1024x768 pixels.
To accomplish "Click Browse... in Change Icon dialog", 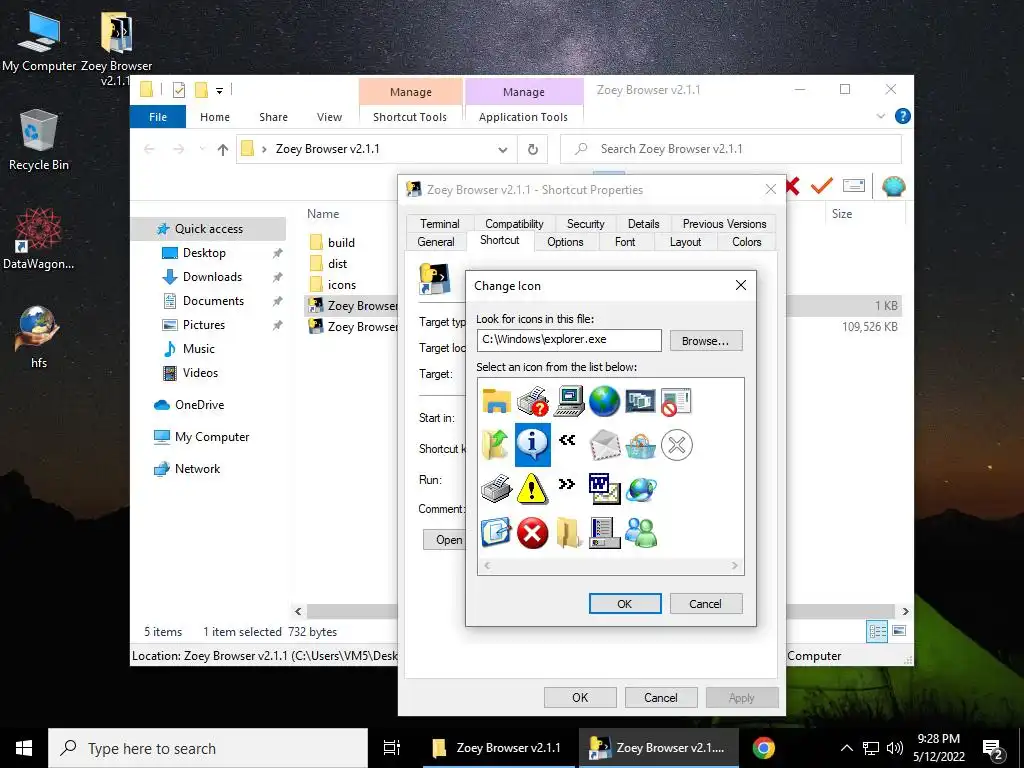I will click(706, 340).
